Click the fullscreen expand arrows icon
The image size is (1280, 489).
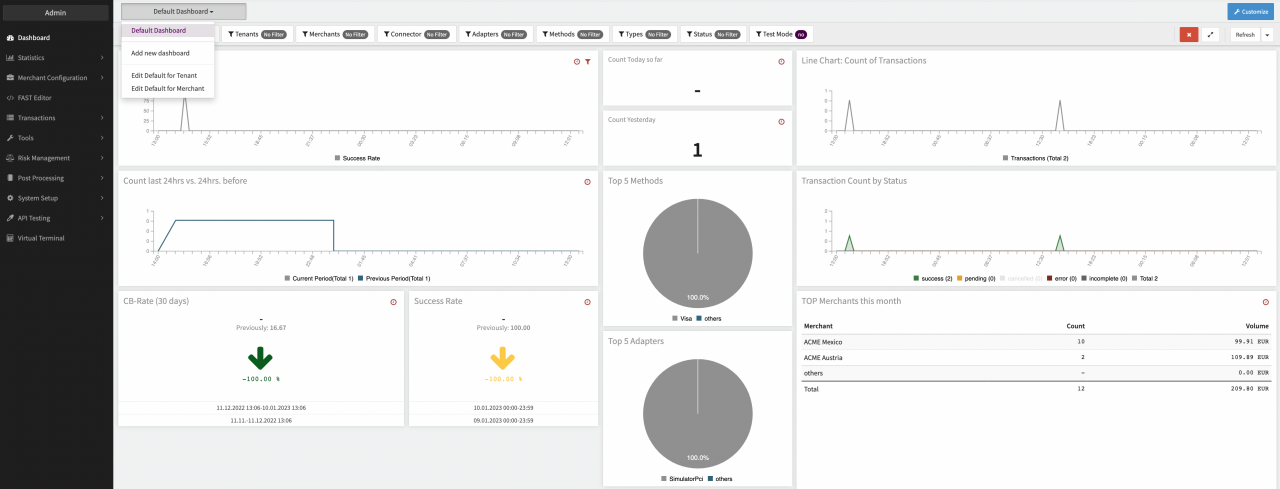coord(1211,34)
